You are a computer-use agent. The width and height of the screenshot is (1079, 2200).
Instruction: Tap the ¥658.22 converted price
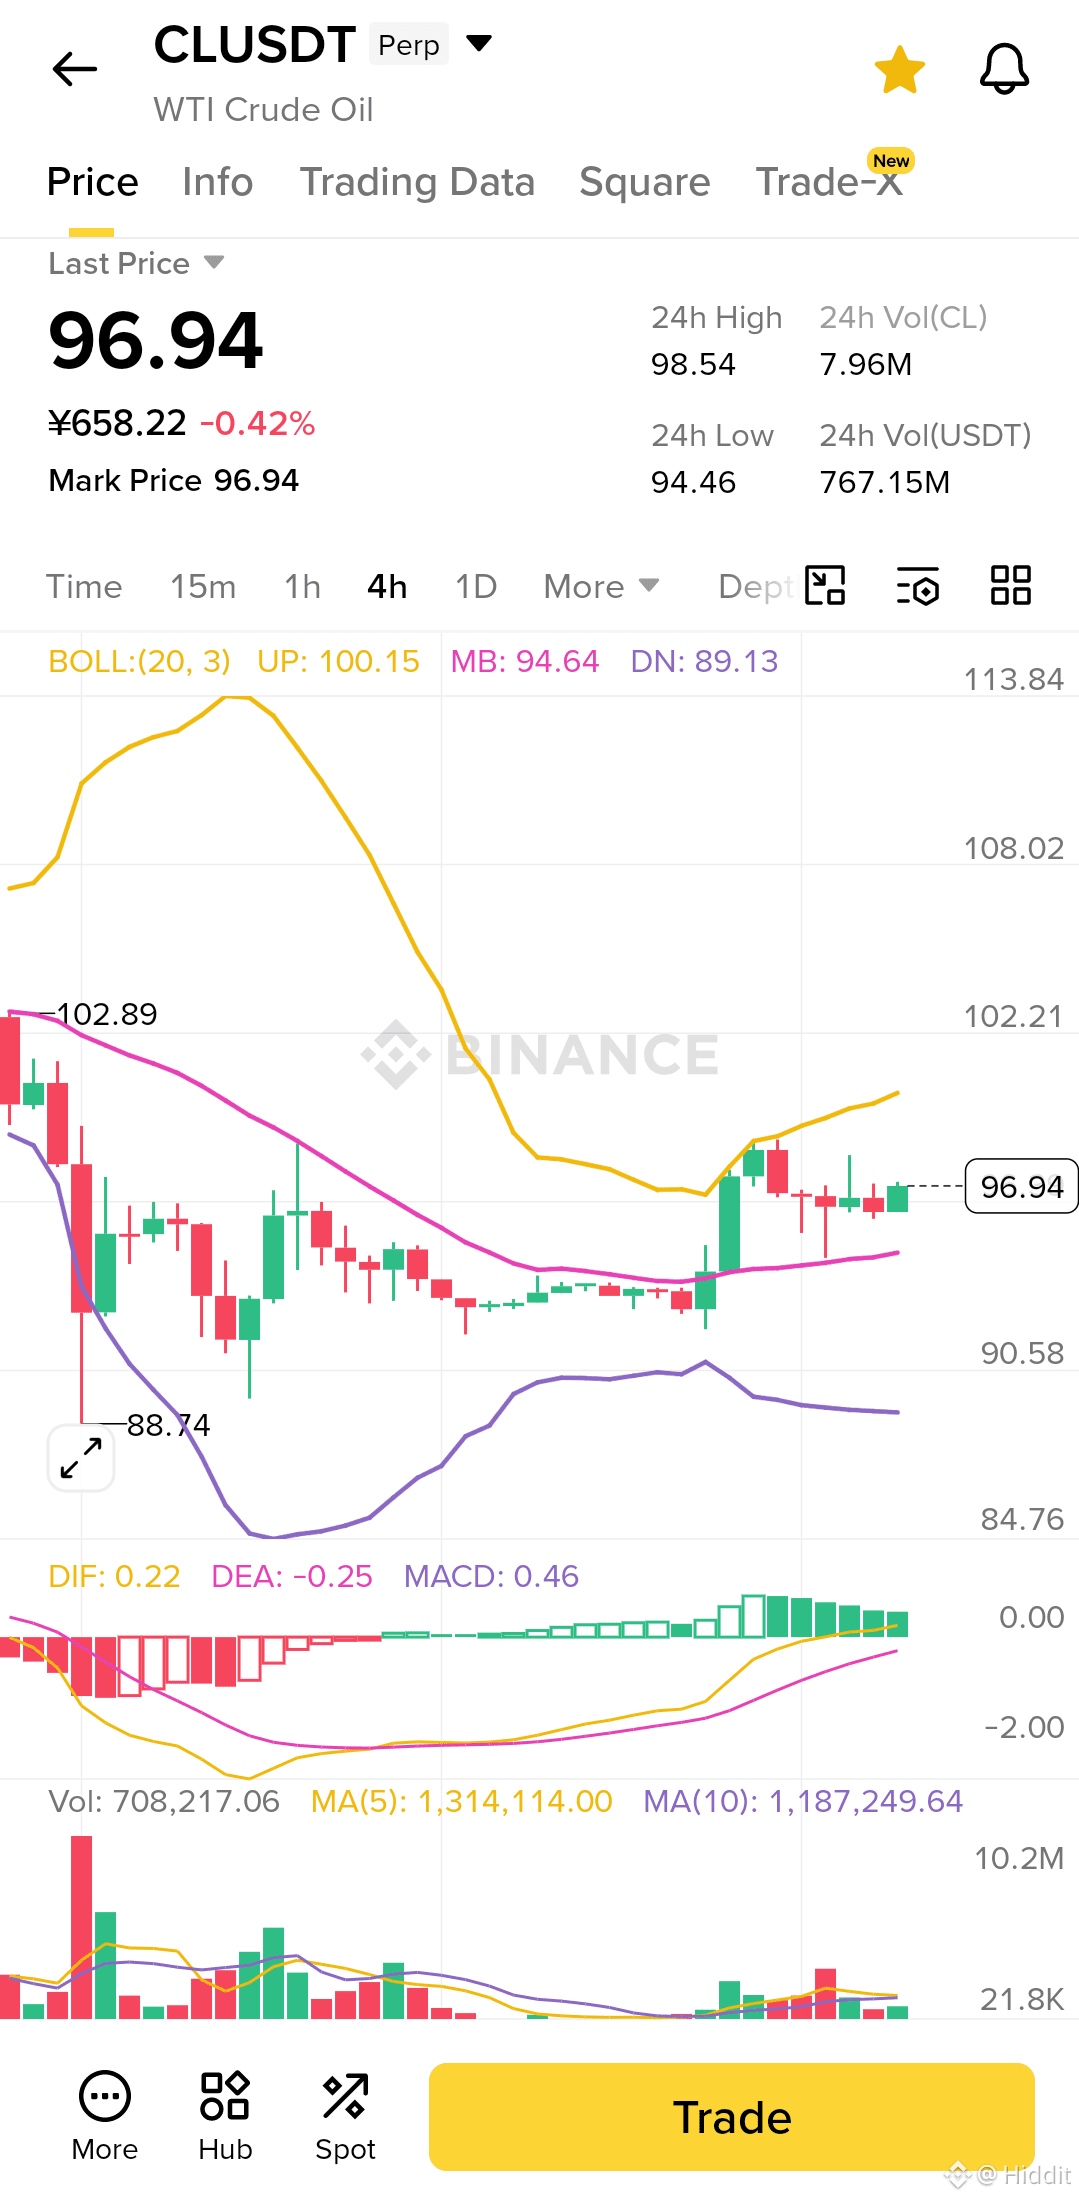click(117, 423)
